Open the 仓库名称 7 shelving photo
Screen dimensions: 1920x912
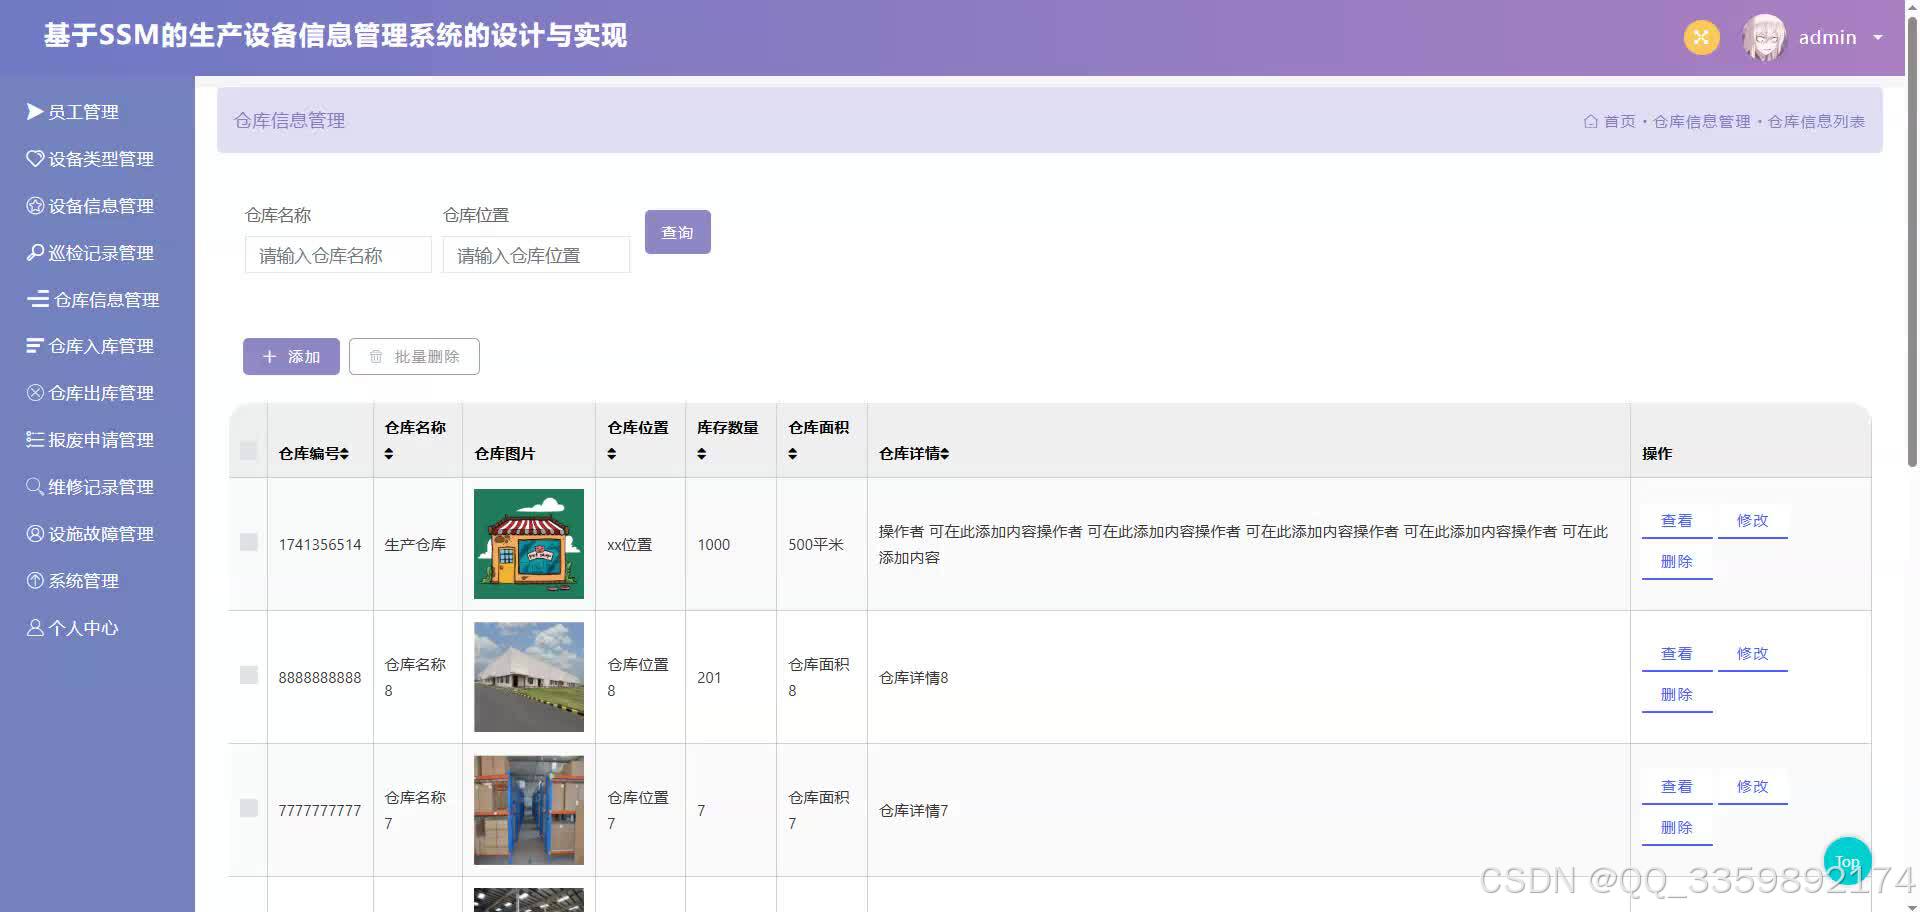coord(528,810)
